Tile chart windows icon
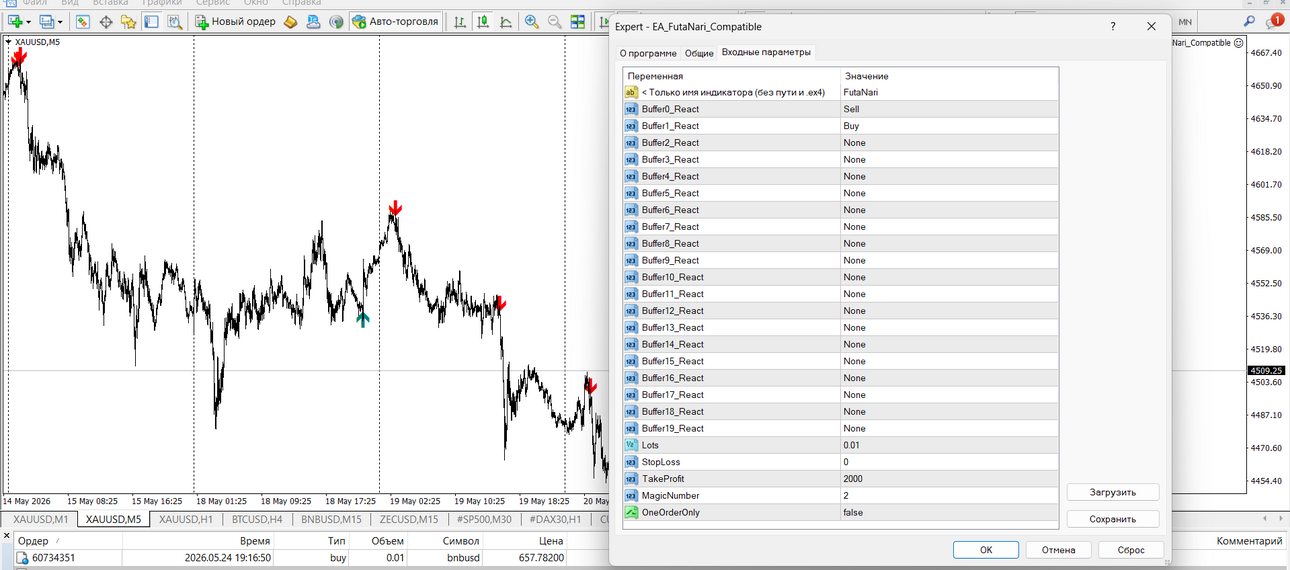 pyautogui.click(x=579, y=21)
